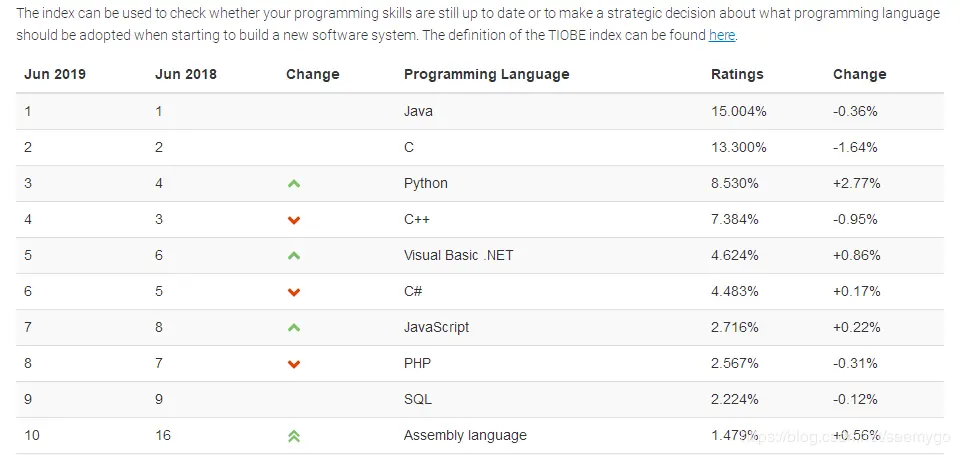Click the green up arrow for Visual Basic .NET
This screenshot has height=455, width=960.
(294, 255)
